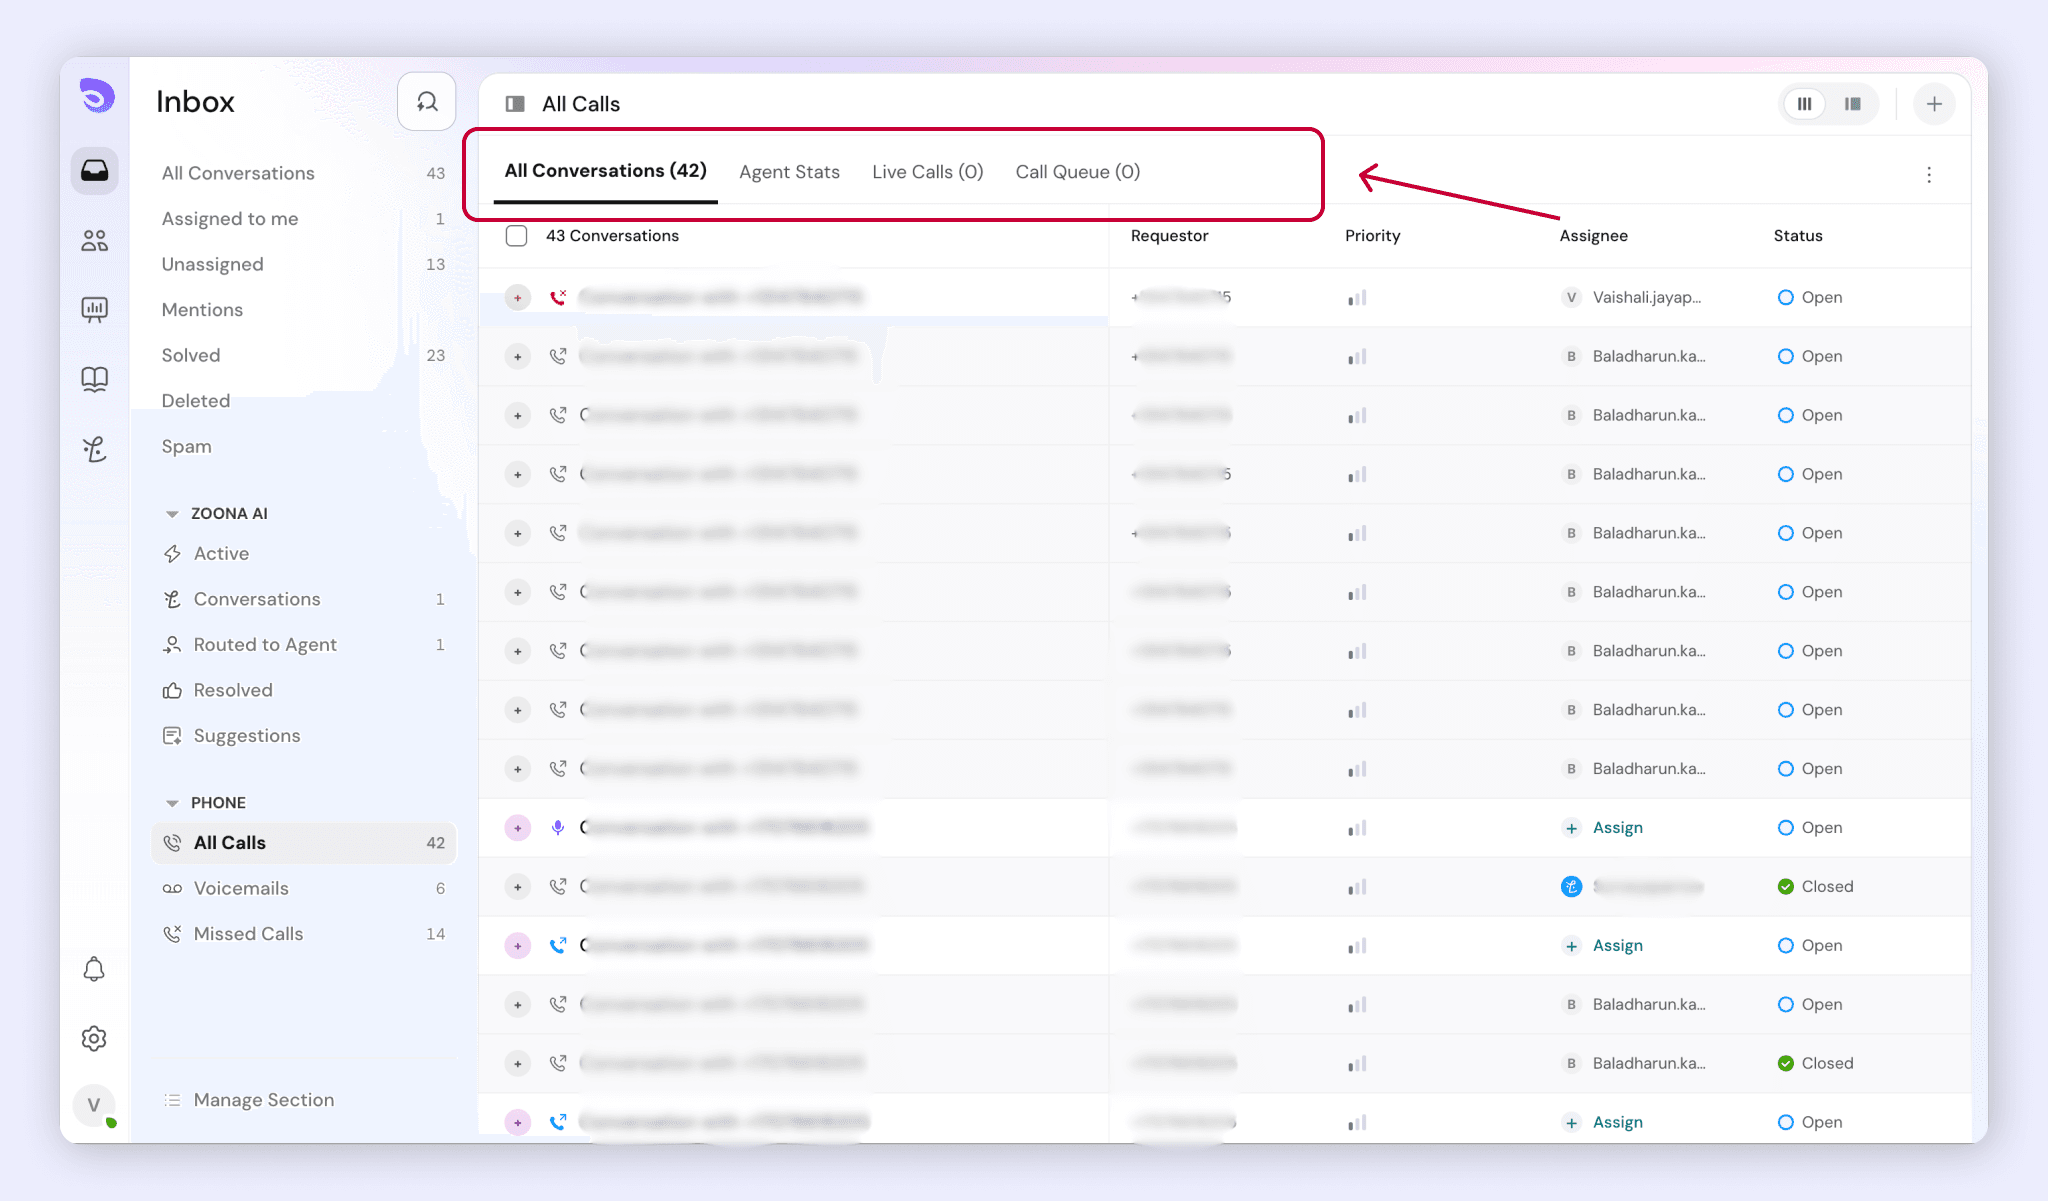This screenshot has height=1201, width=2048.
Task: Open the Knowledge Base book icon
Action: [x=95, y=379]
